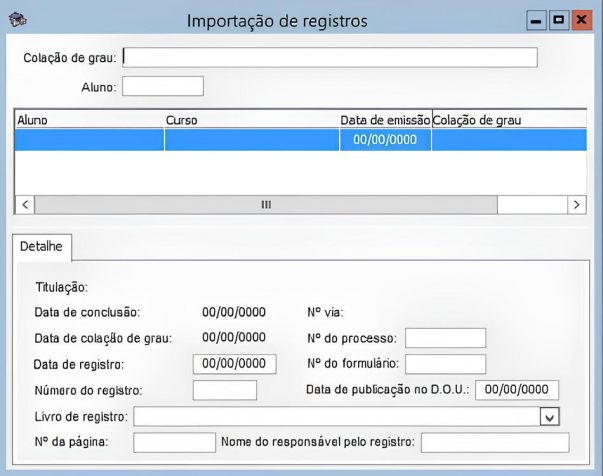Minimize the Importação de registros window
The width and height of the screenshot is (603, 476).
[537, 20]
